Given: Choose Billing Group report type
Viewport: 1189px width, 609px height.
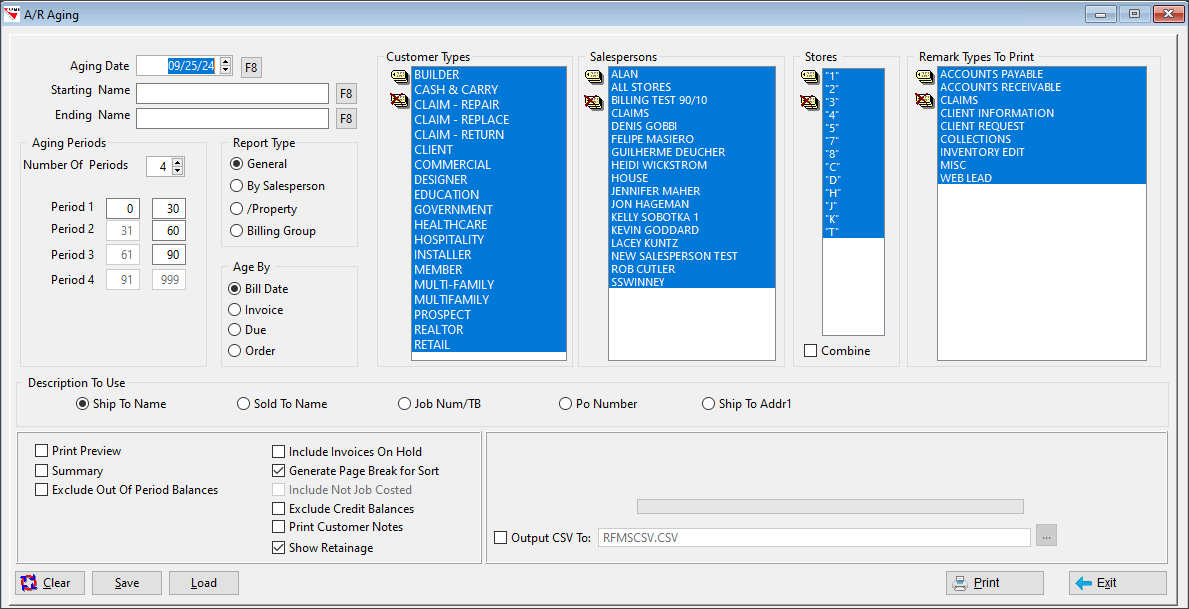Looking at the screenshot, I should 236,231.
